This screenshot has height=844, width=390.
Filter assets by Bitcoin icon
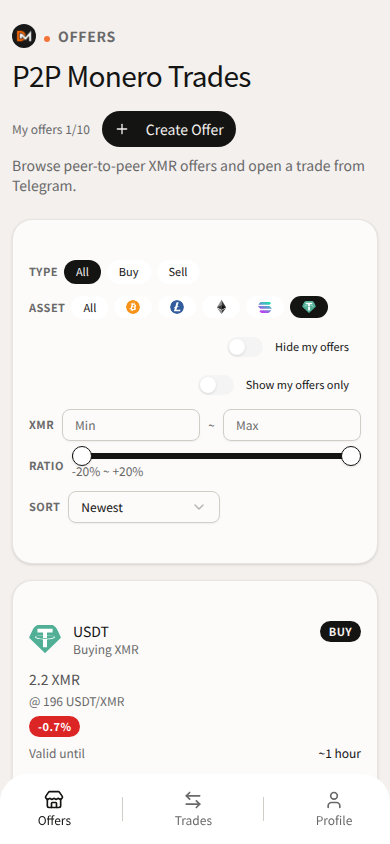133,307
